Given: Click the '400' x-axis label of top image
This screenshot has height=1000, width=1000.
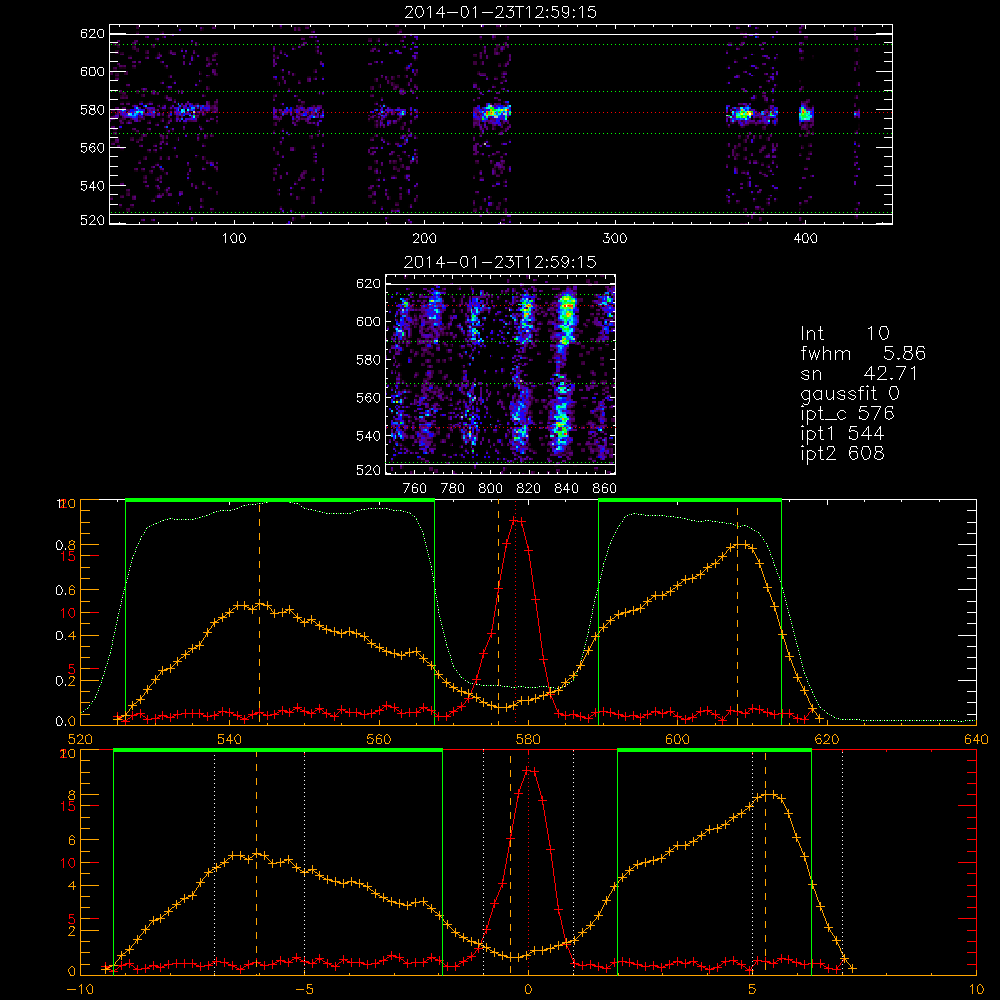Looking at the screenshot, I should coord(805,239).
